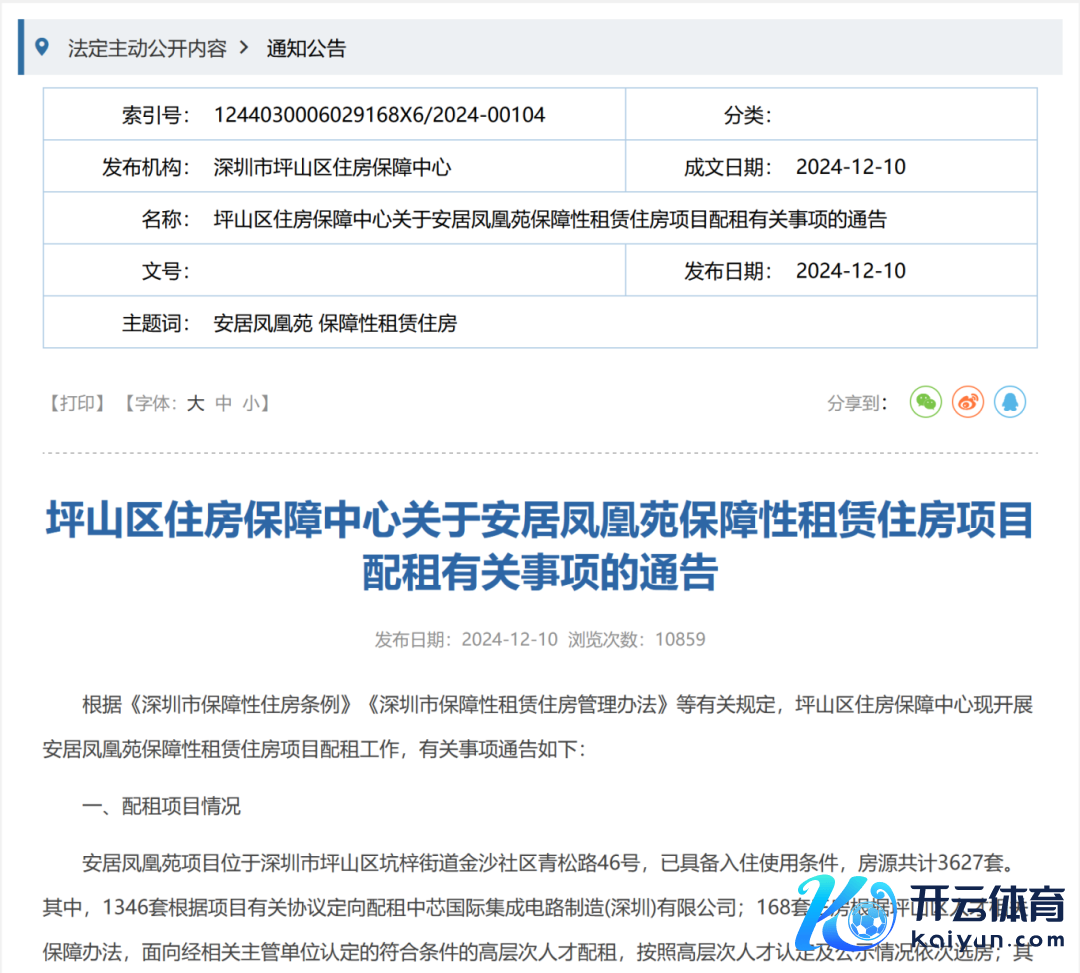The height and width of the screenshot is (973, 1080).
Task: Share the article via the WeChat icon
Action: pyautogui.click(x=926, y=402)
